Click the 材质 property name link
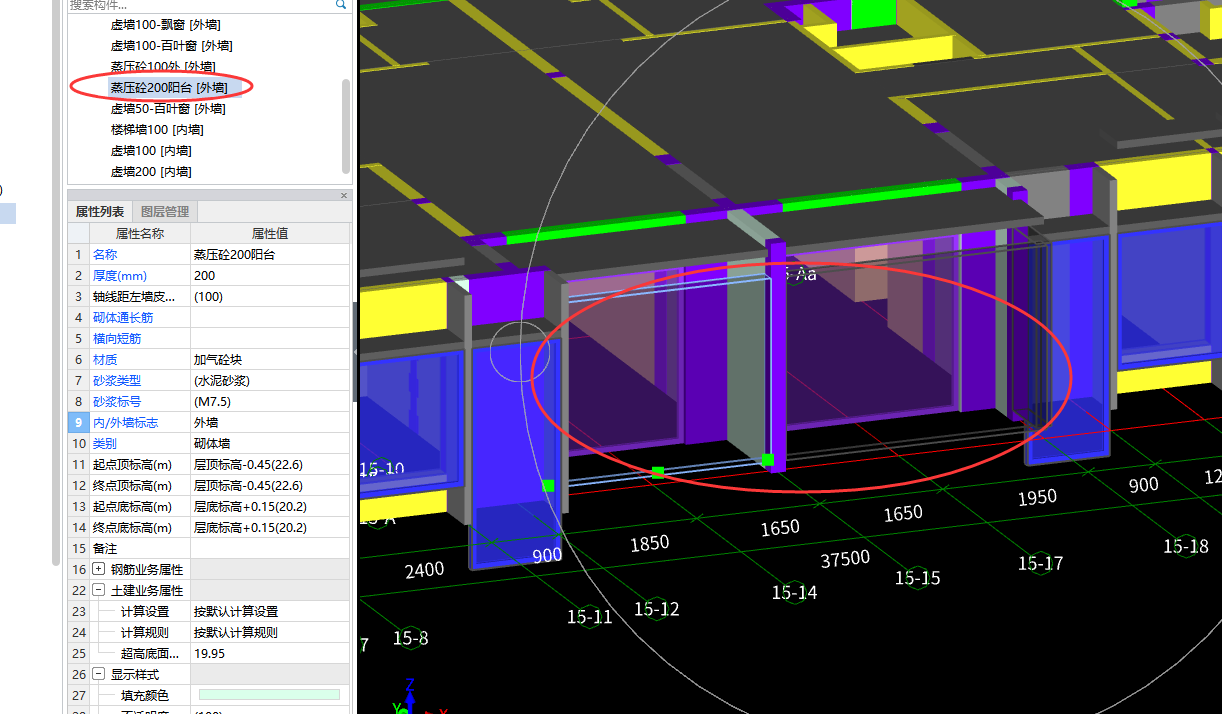Screen dimensions: 1222x714 104,359
